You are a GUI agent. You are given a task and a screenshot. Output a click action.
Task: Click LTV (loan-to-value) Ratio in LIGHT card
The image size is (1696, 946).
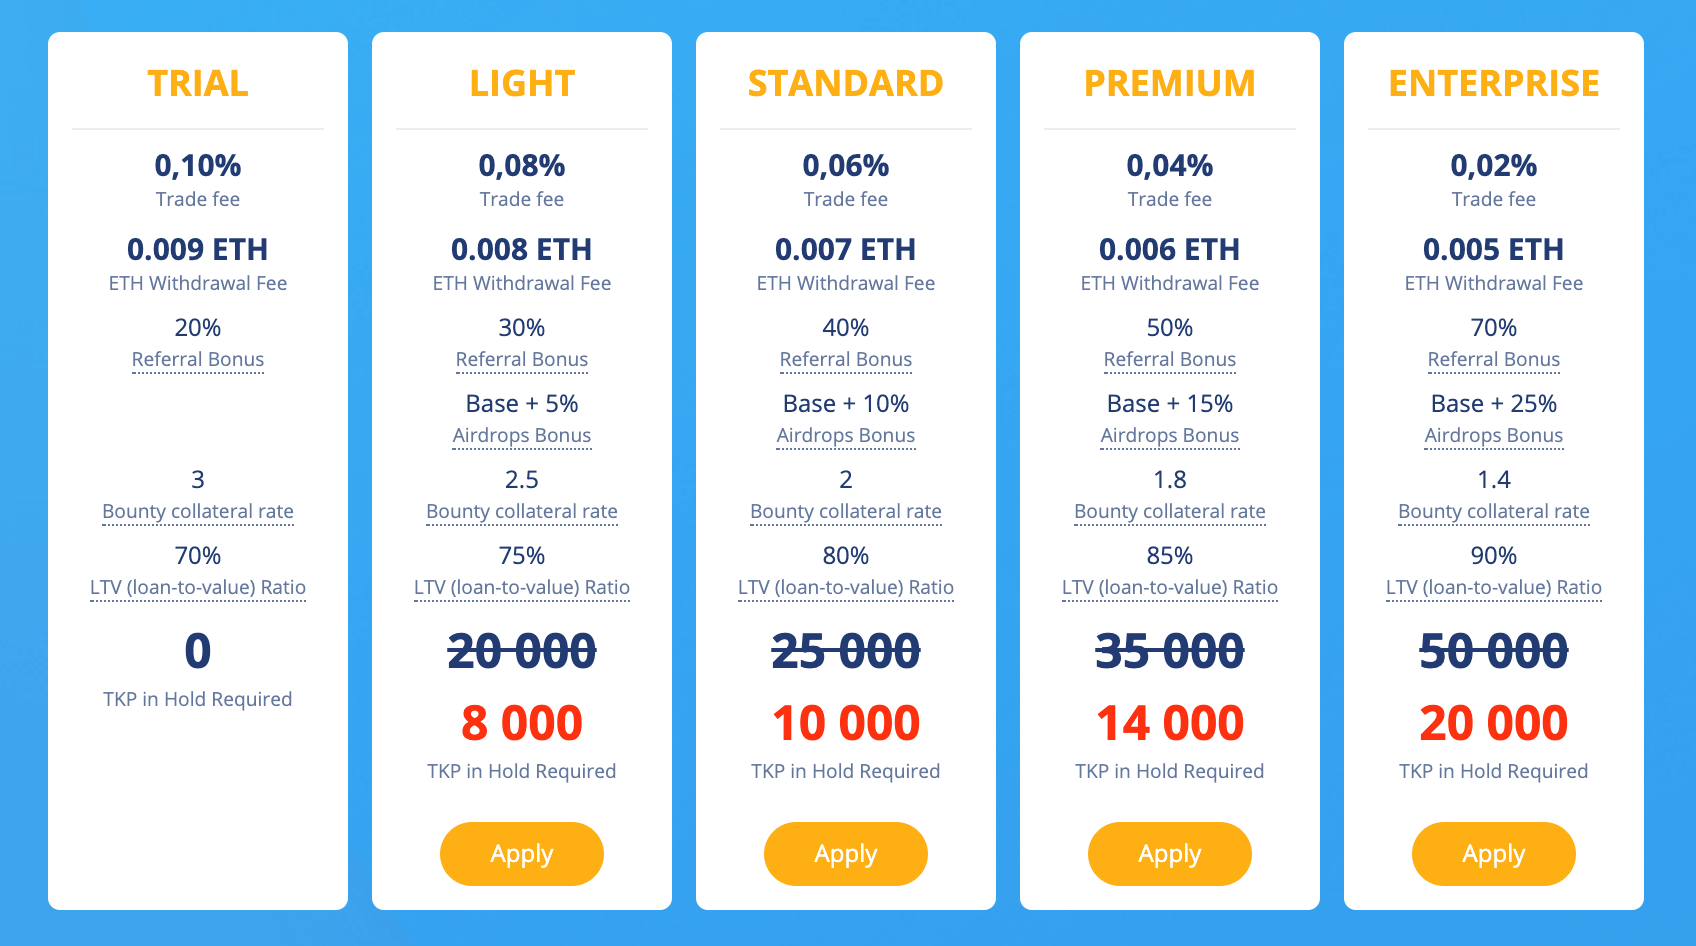click(522, 587)
